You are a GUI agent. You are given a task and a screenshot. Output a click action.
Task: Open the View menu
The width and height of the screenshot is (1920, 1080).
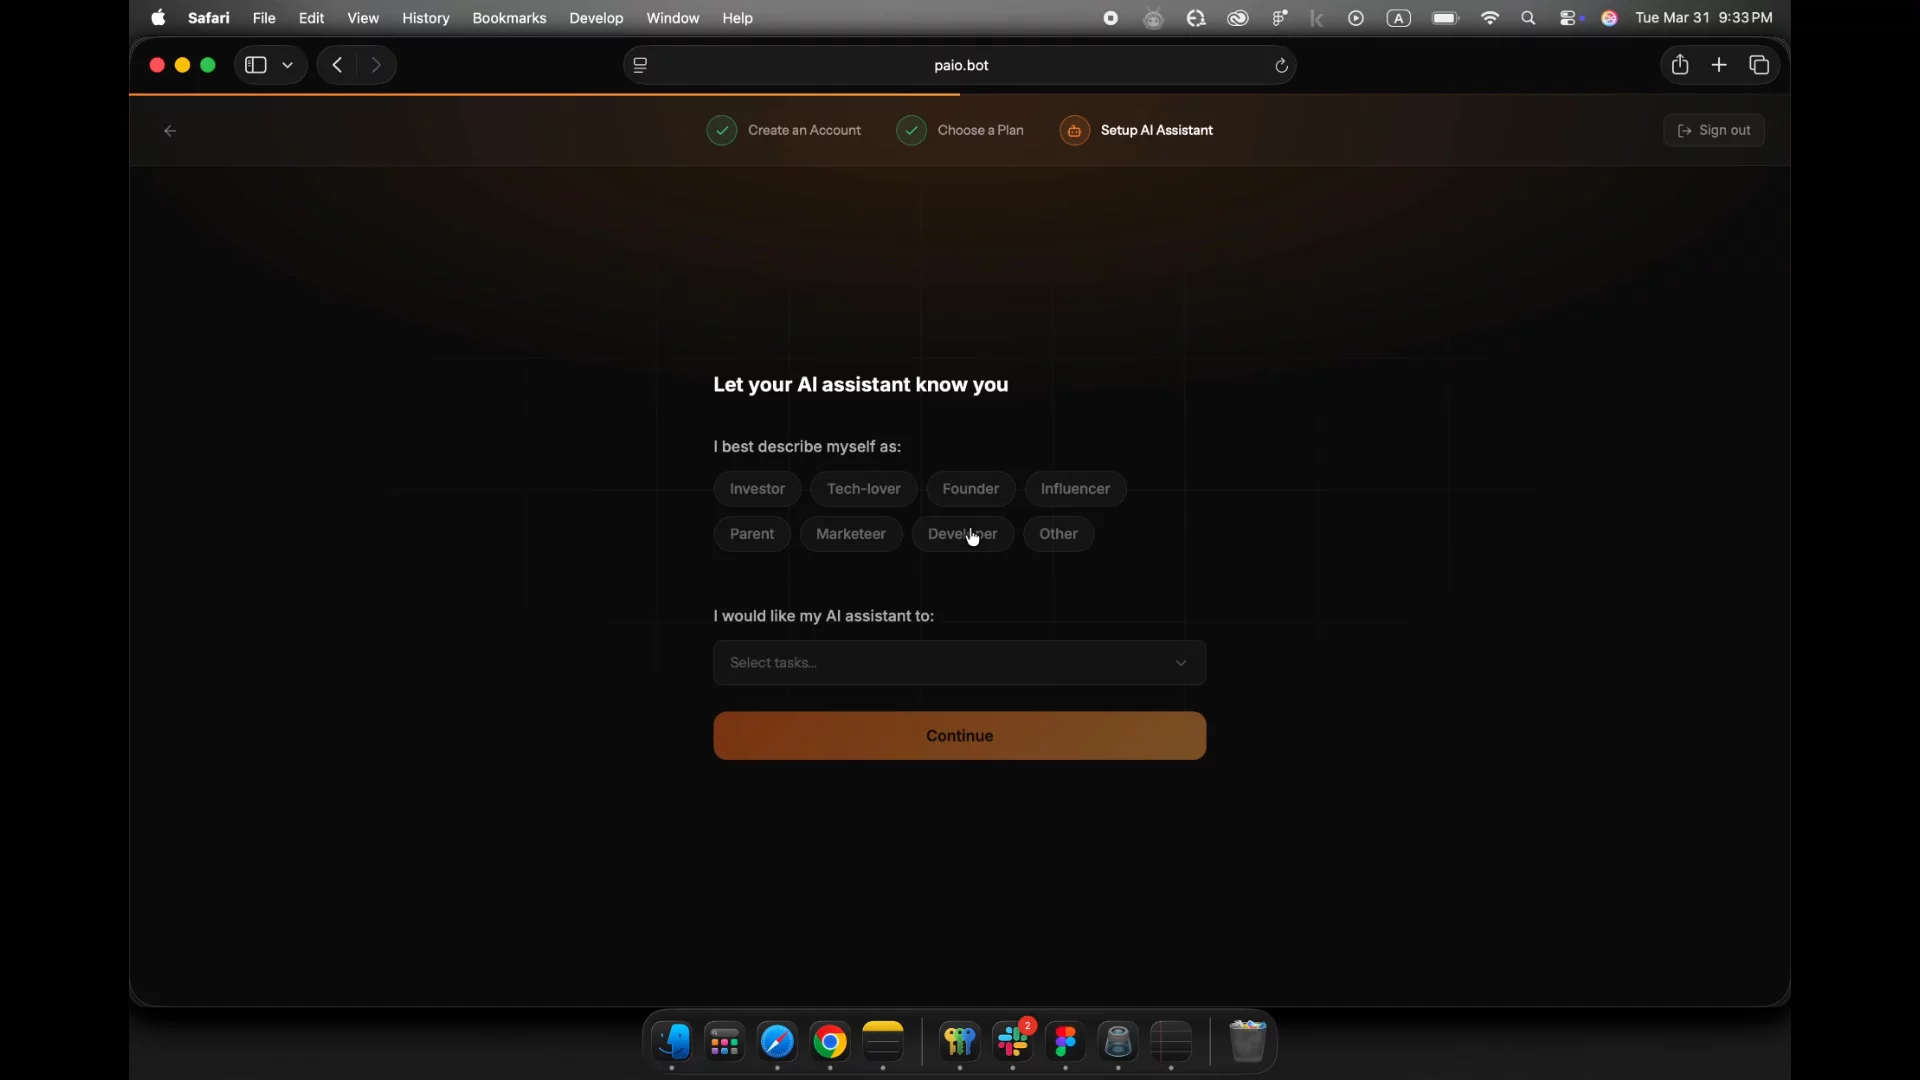tap(363, 18)
